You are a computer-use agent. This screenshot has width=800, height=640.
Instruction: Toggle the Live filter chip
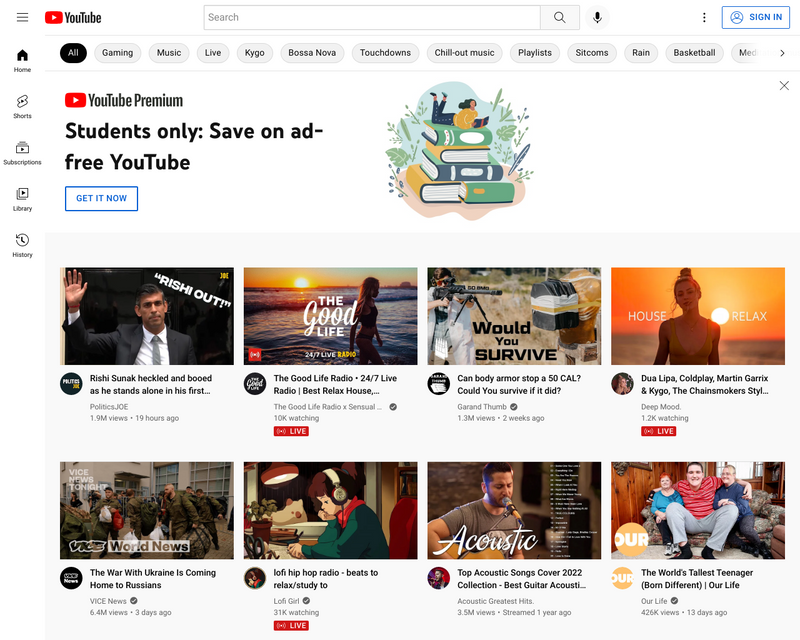point(213,53)
